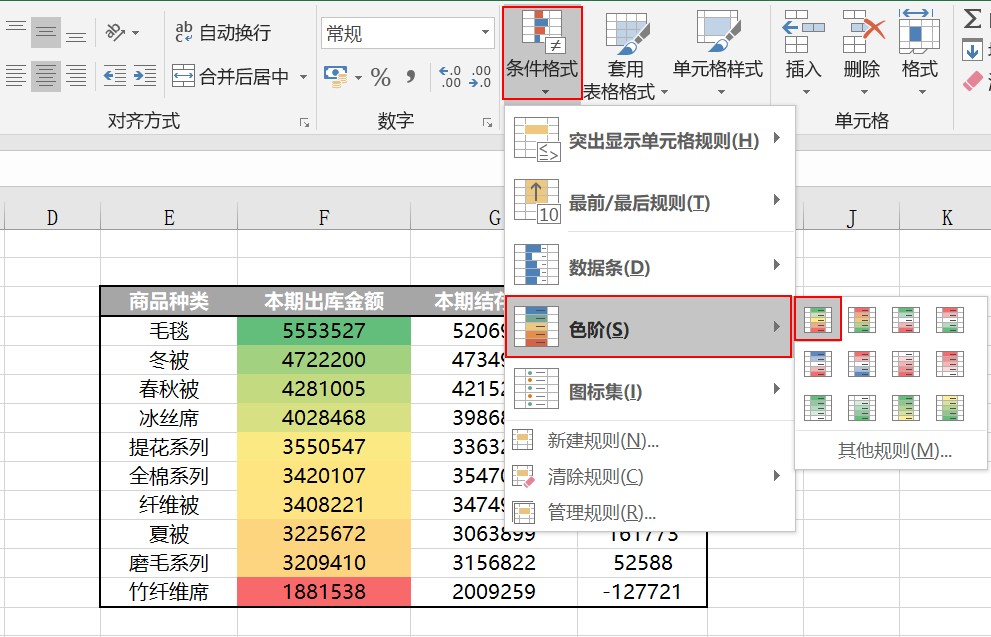Choose green-white-red color scale
The image size is (991, 637).
tap(906, 319)
